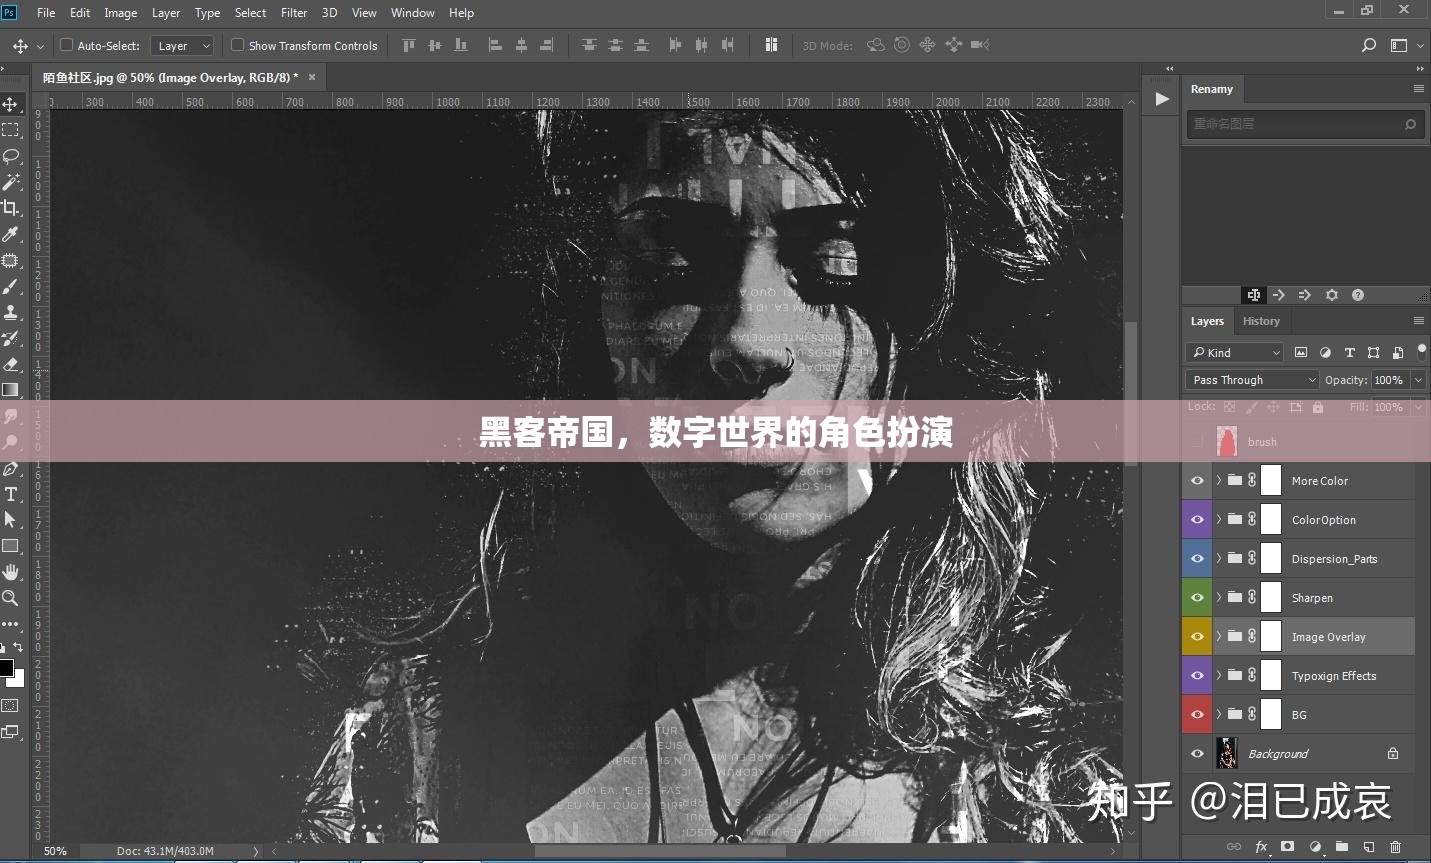Expand the More Color group
Image resolution: width=1431 pixels, height=863 pixels.
tap(1218, 481)
